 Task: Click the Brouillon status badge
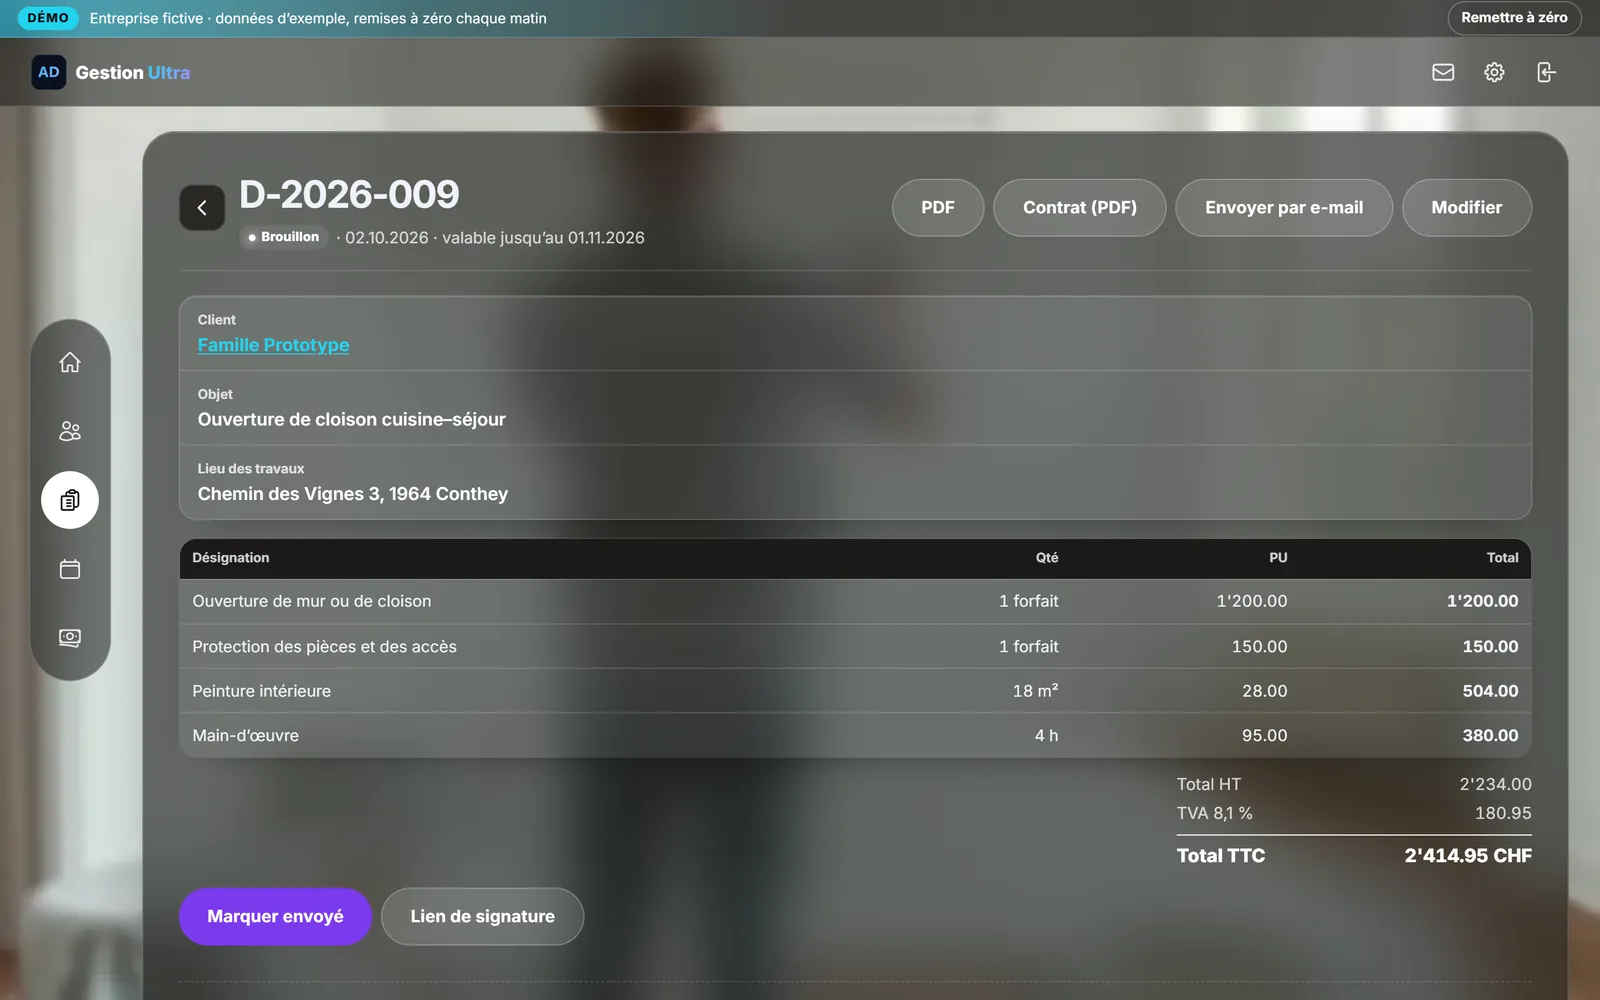284,237
